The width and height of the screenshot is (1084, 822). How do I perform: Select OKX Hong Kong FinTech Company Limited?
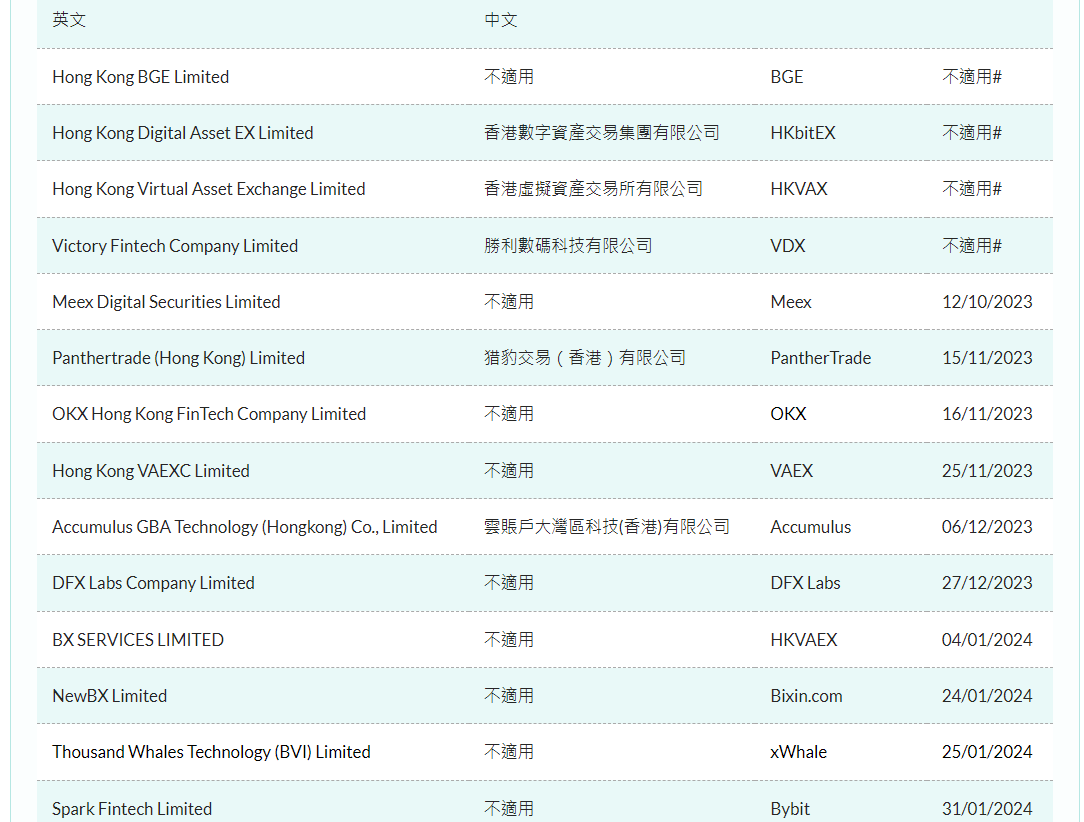pos(209,413)
